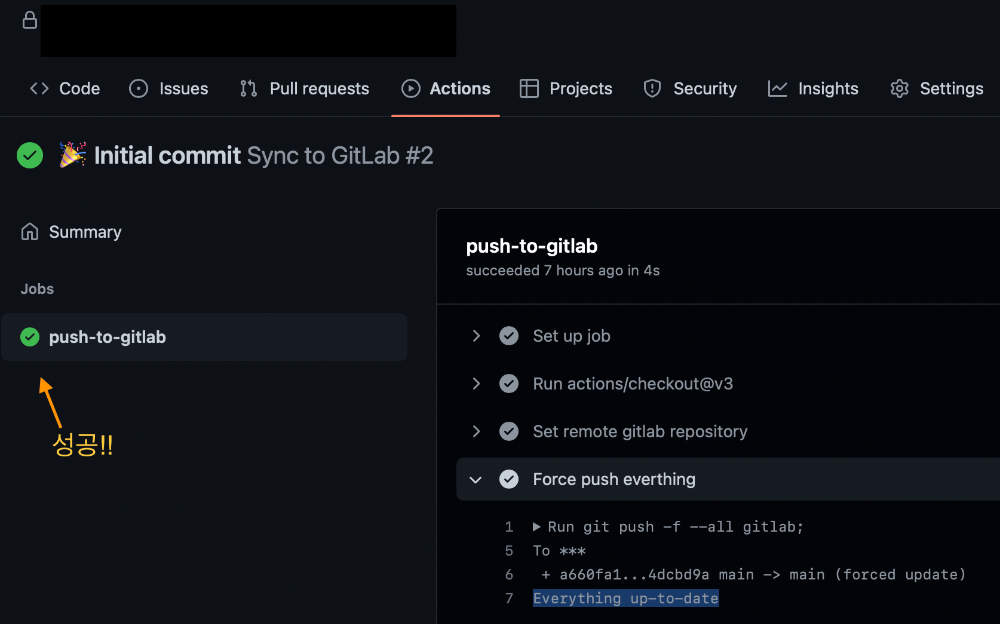Click the workflow run success status icon
Image resolution: width=1000 pixels, height=624 pixels.
pos(30,155)
